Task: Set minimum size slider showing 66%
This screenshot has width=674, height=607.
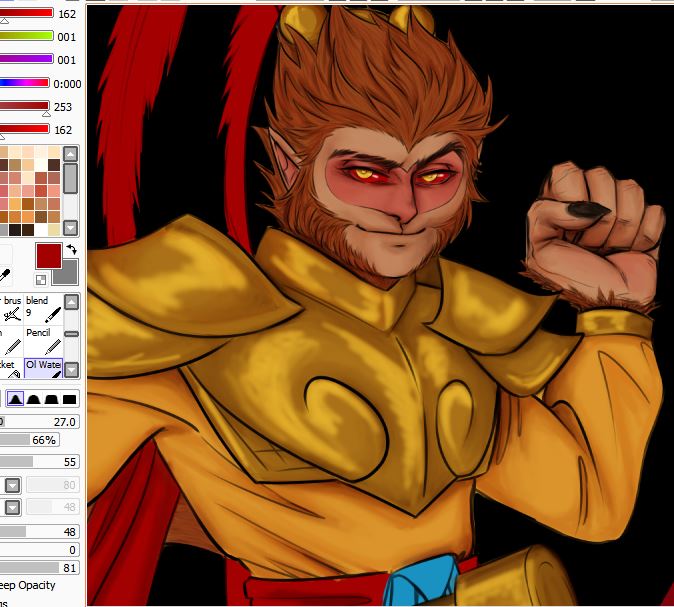Action: (30, 440)
